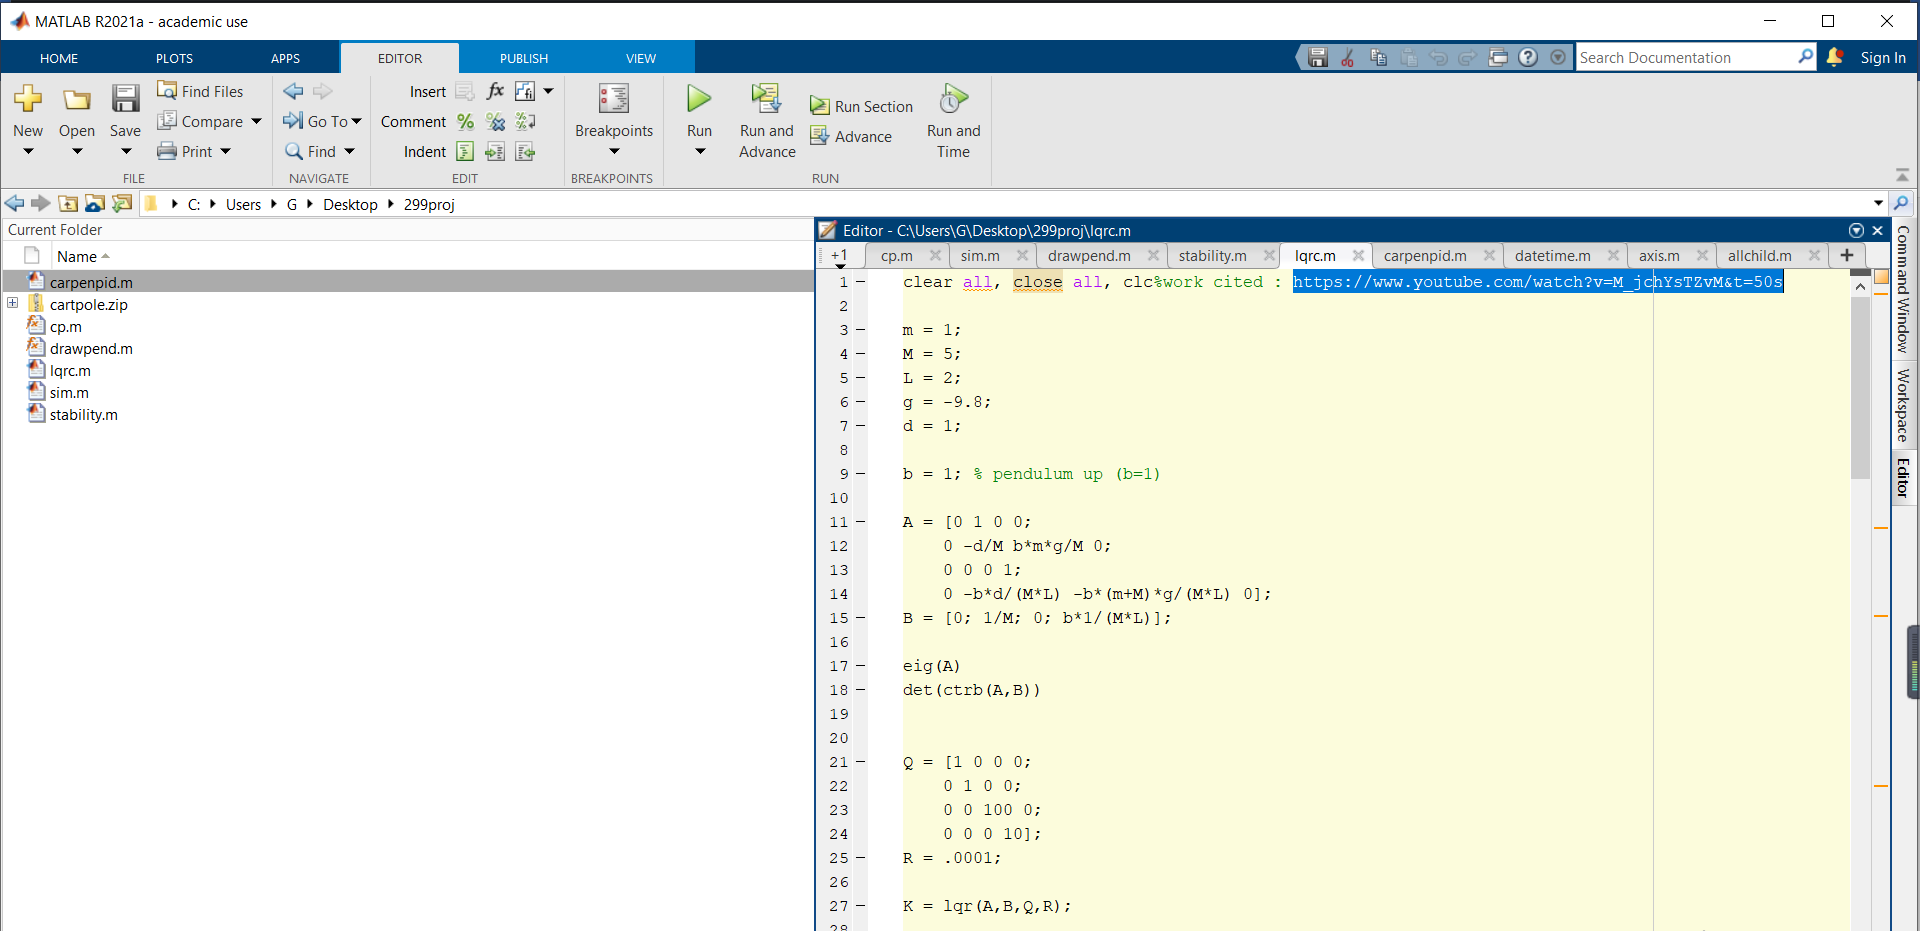Open the Compare dropdown arrow
This screenshot has height=931, width=1920.
[257, 121]
